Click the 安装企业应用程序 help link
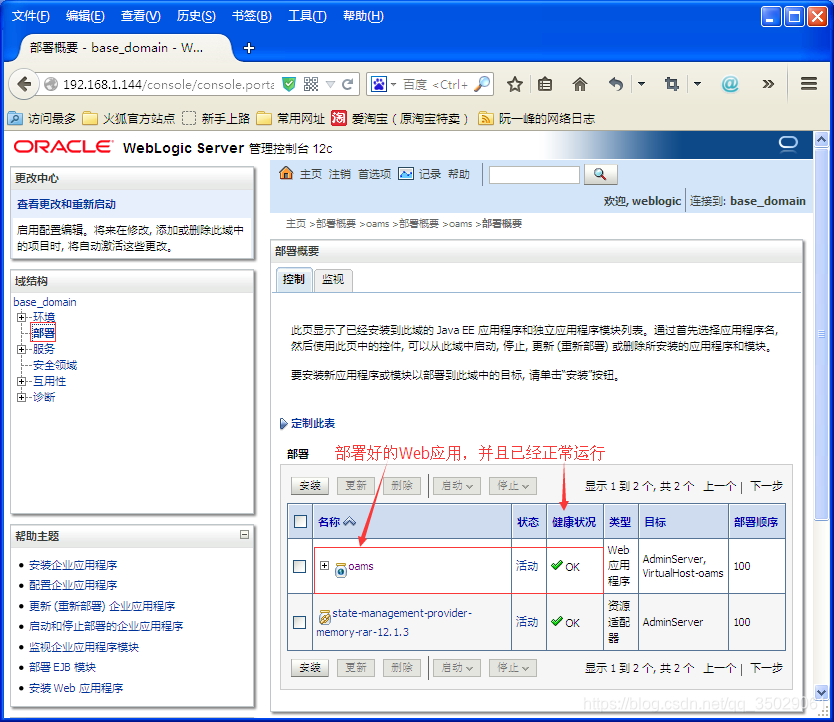834x722 pixels. [x=73, y=565]
